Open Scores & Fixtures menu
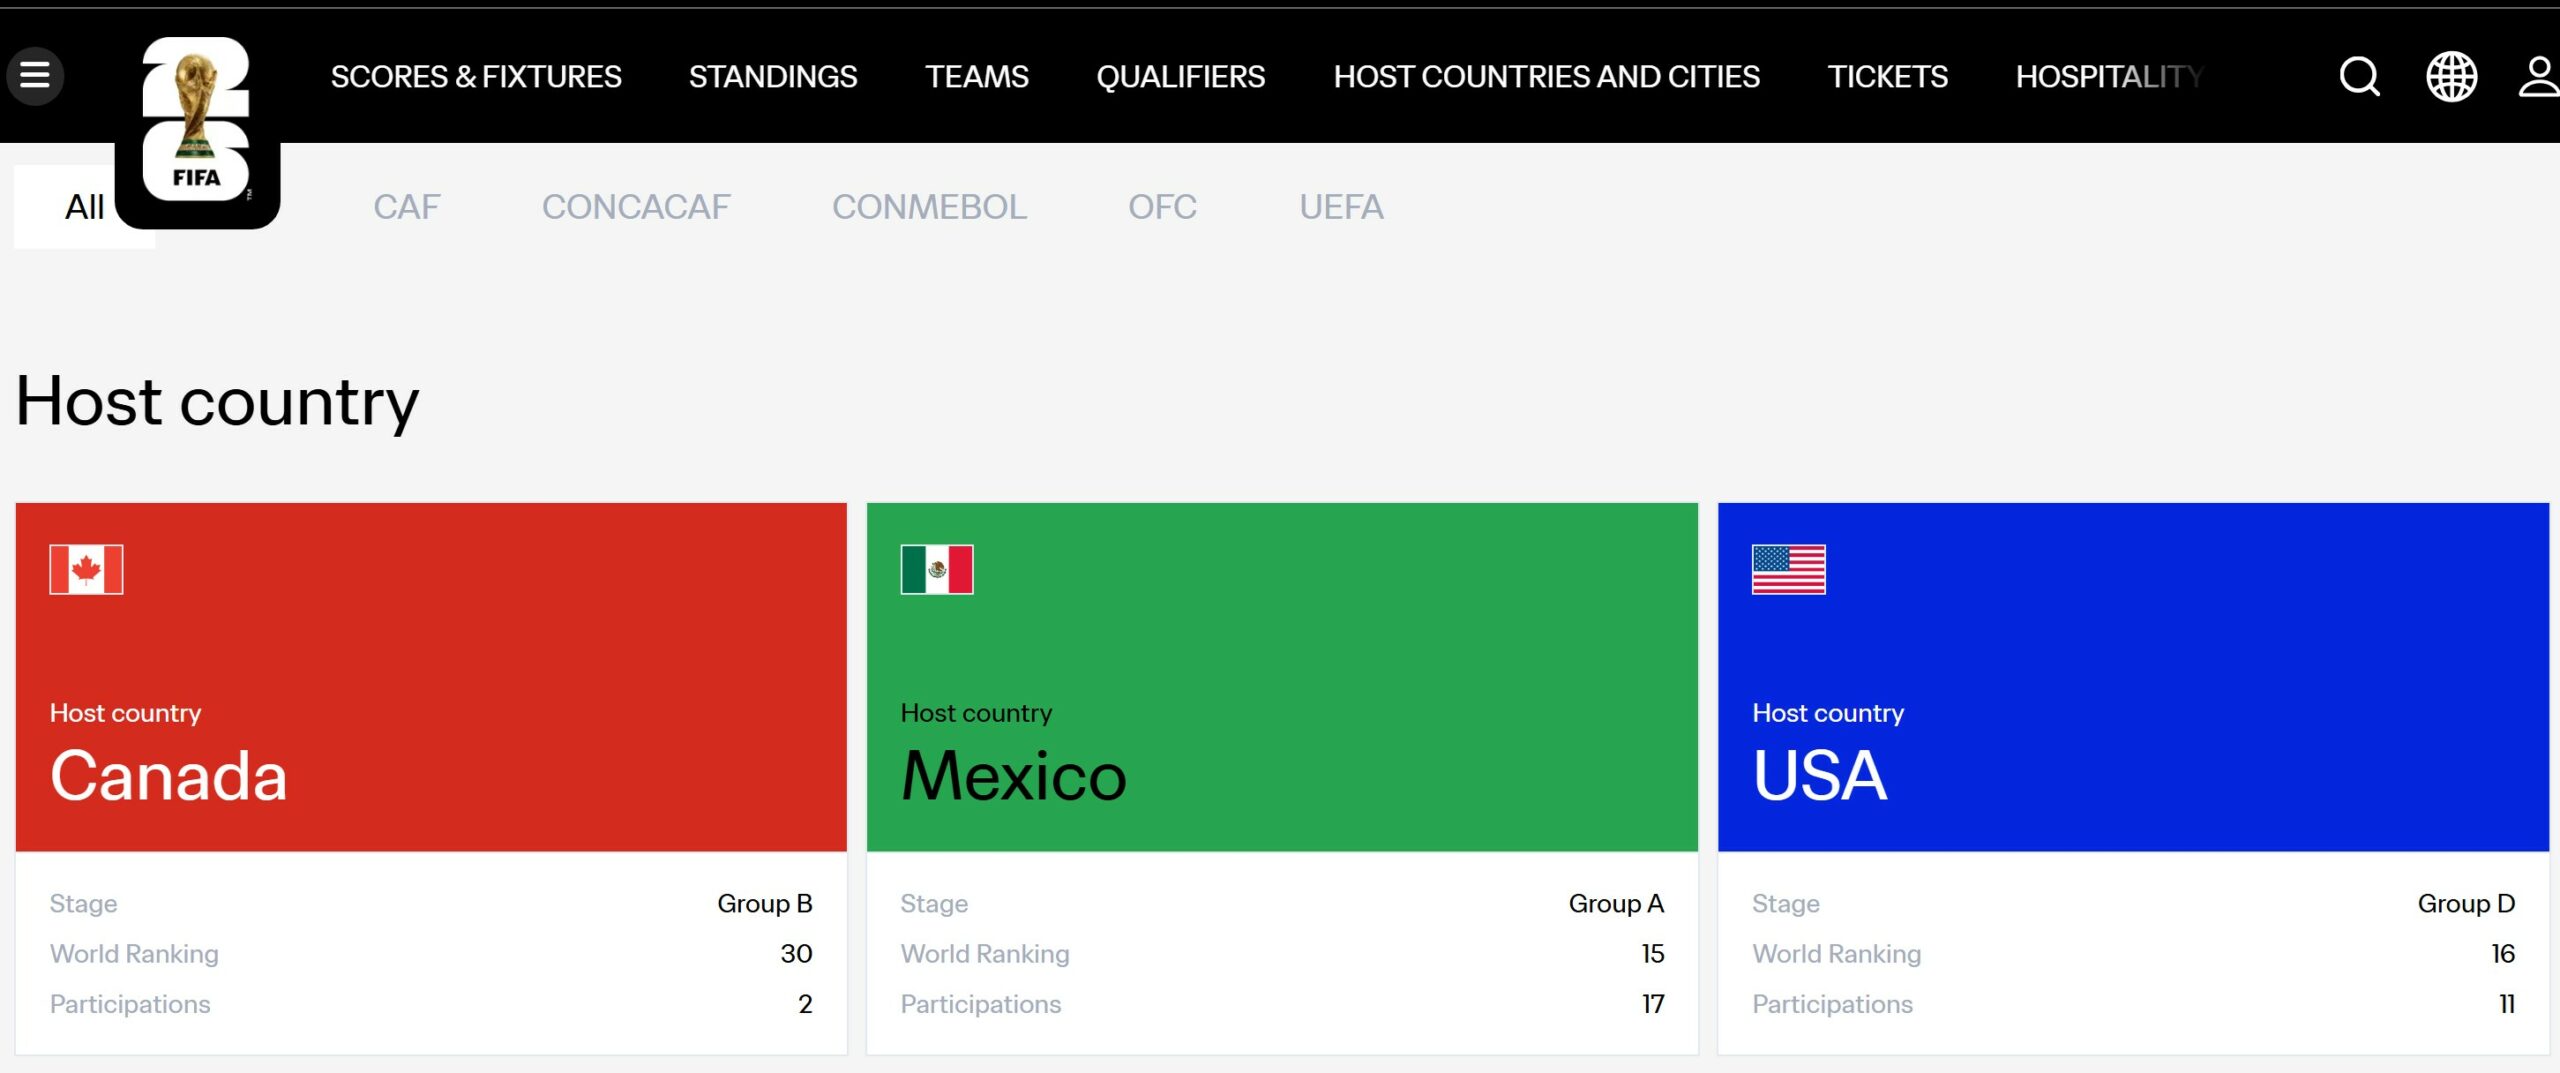The image size is (2560, 1073). coord(476,77)
